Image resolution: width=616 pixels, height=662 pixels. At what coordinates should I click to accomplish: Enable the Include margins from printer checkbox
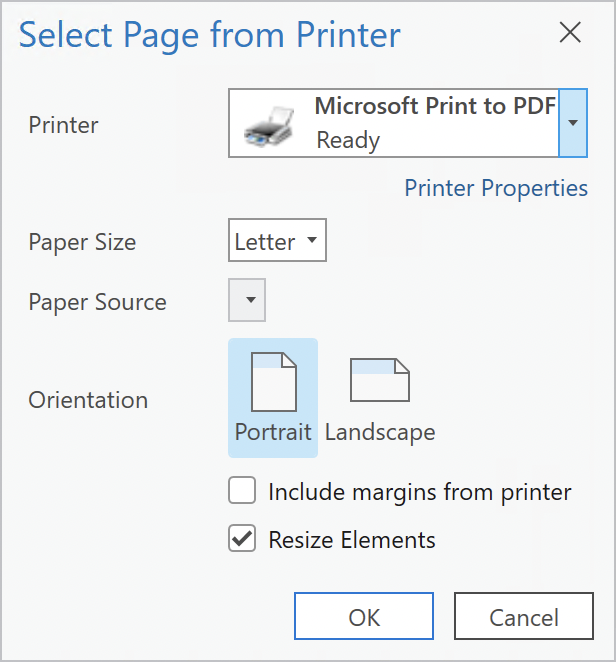tap(242, 492)
